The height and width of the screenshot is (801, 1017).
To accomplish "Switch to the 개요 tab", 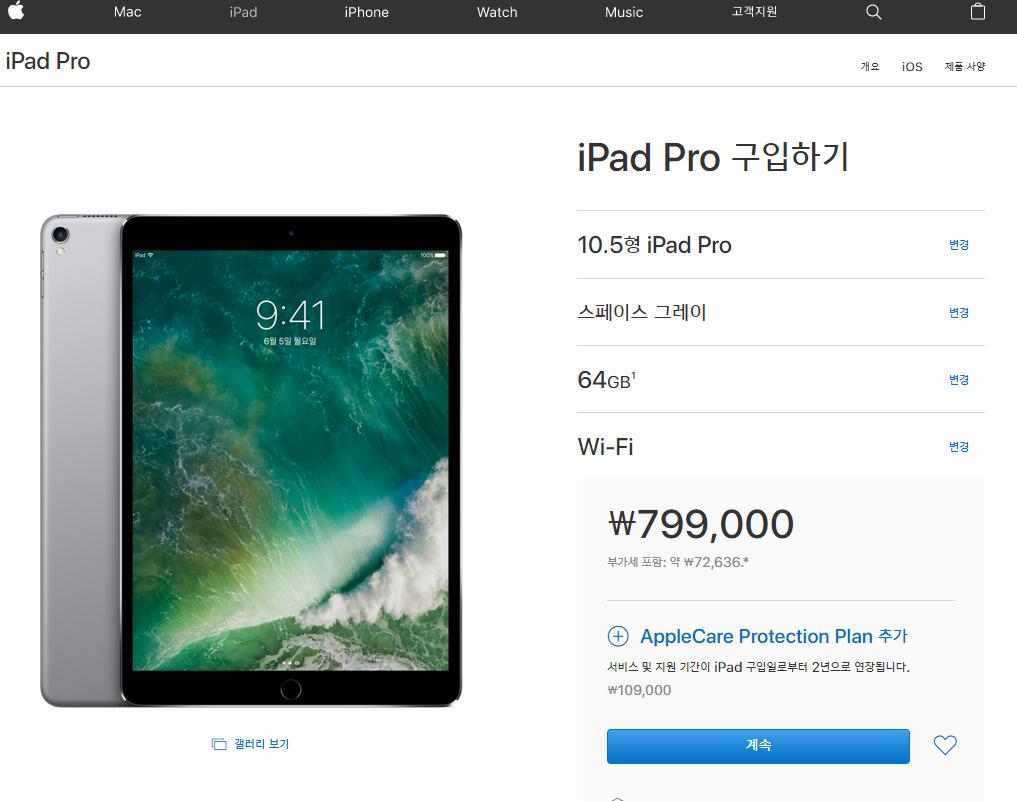I will [x=870, y=66].
